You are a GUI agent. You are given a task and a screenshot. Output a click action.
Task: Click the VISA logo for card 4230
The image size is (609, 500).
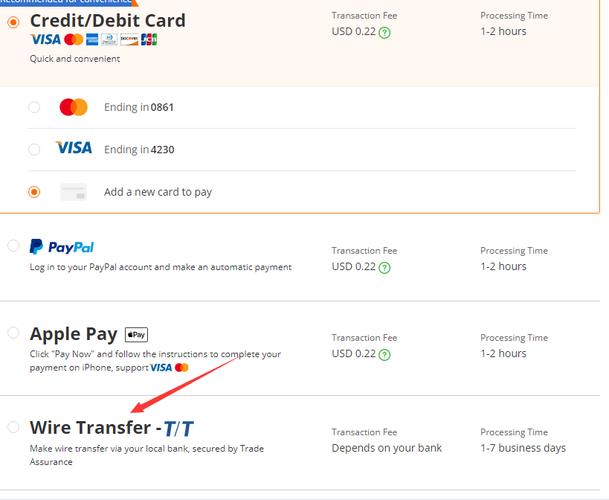click(x=74, y=148)
